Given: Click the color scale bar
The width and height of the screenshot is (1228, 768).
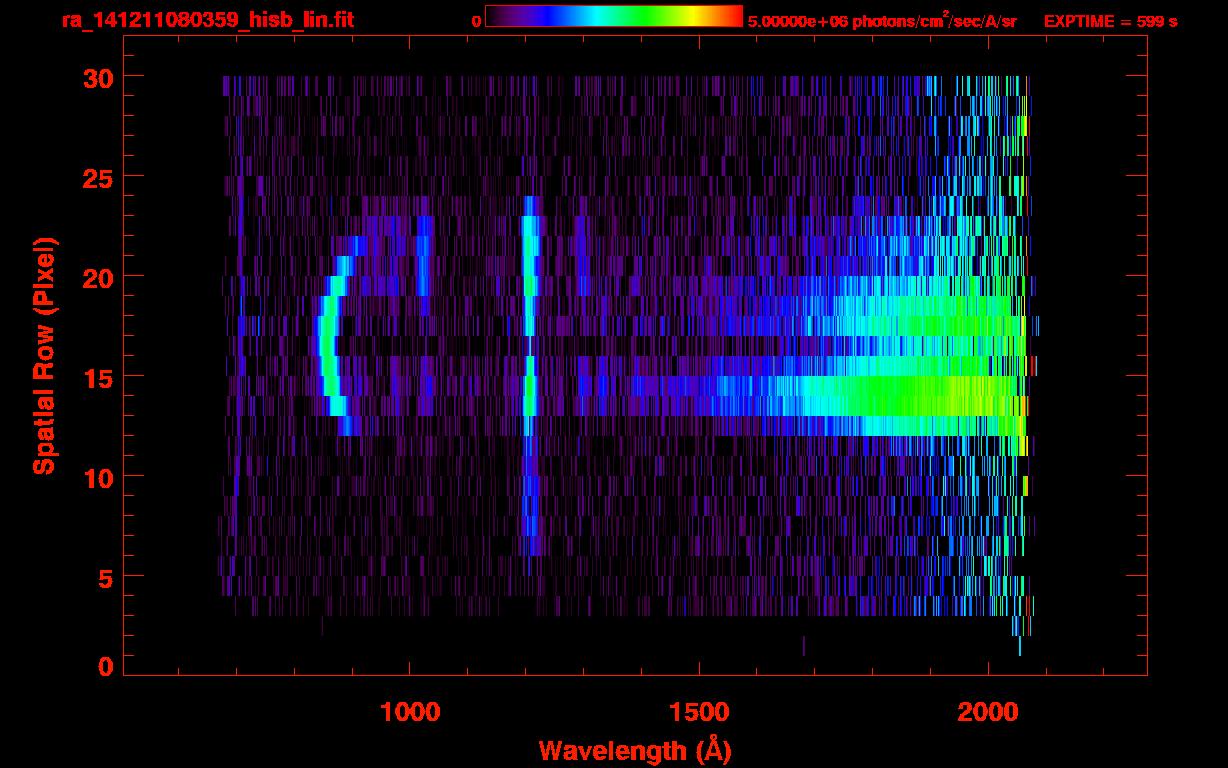Looking at the screenshot, I should click(x=614, y=17).
